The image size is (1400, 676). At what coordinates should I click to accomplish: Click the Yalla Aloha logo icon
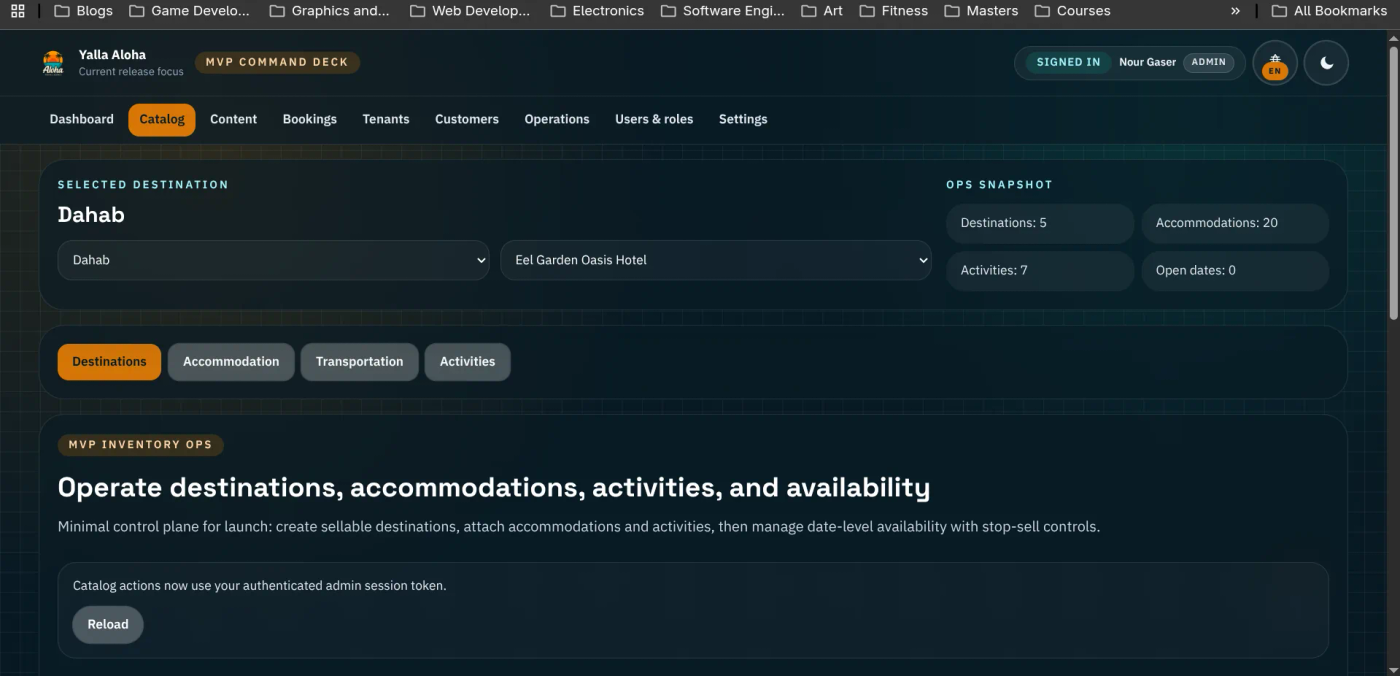coord(53,63)
